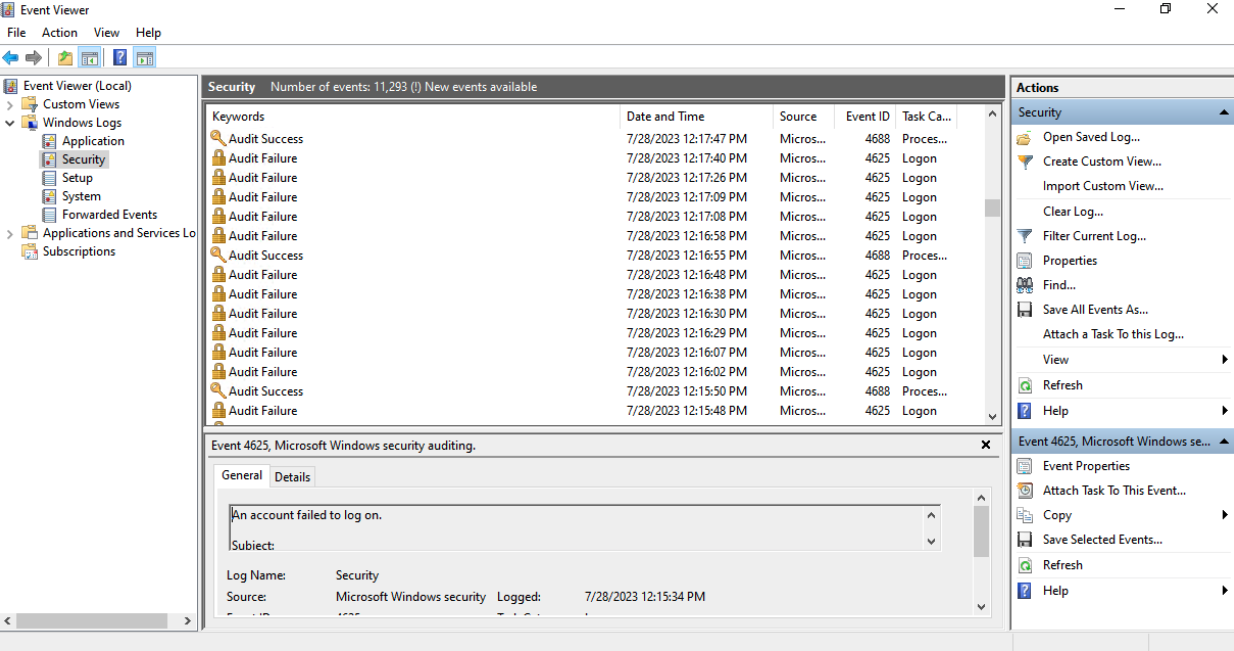Click the key icon for 12:15:50 PM event
The width and height of the screenshot is (1234, 651).
point(218,391)
